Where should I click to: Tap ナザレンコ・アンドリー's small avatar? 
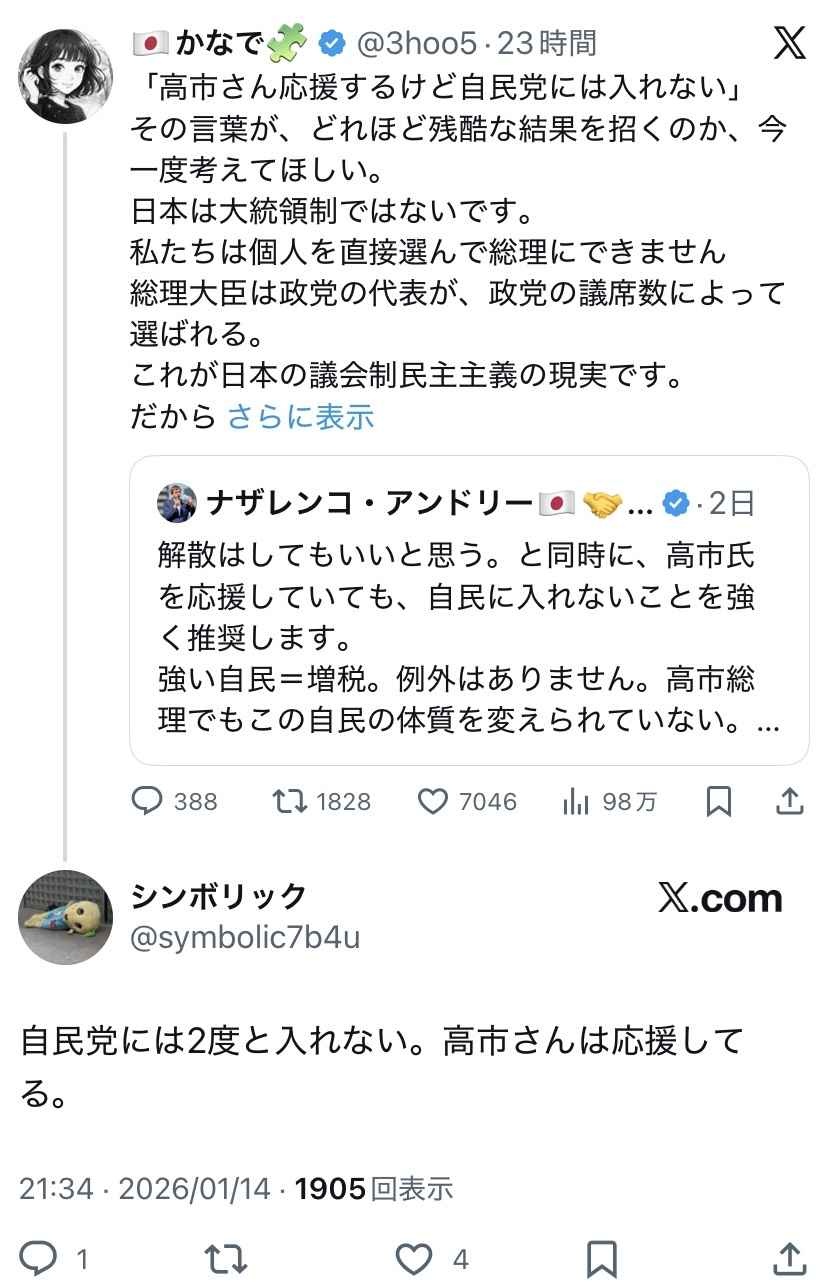click(177, 504)
